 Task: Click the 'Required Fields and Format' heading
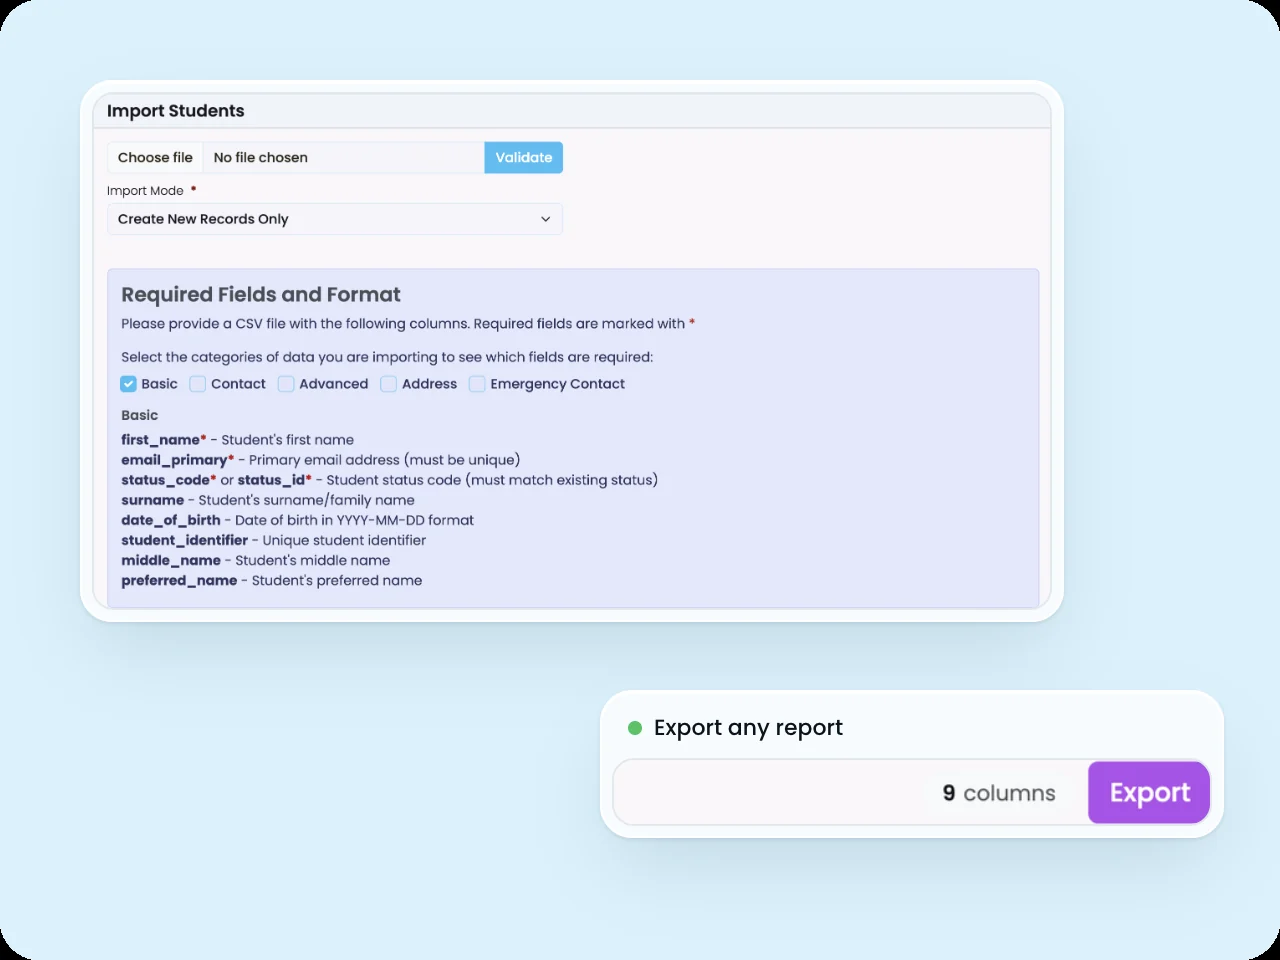(261, 295)
